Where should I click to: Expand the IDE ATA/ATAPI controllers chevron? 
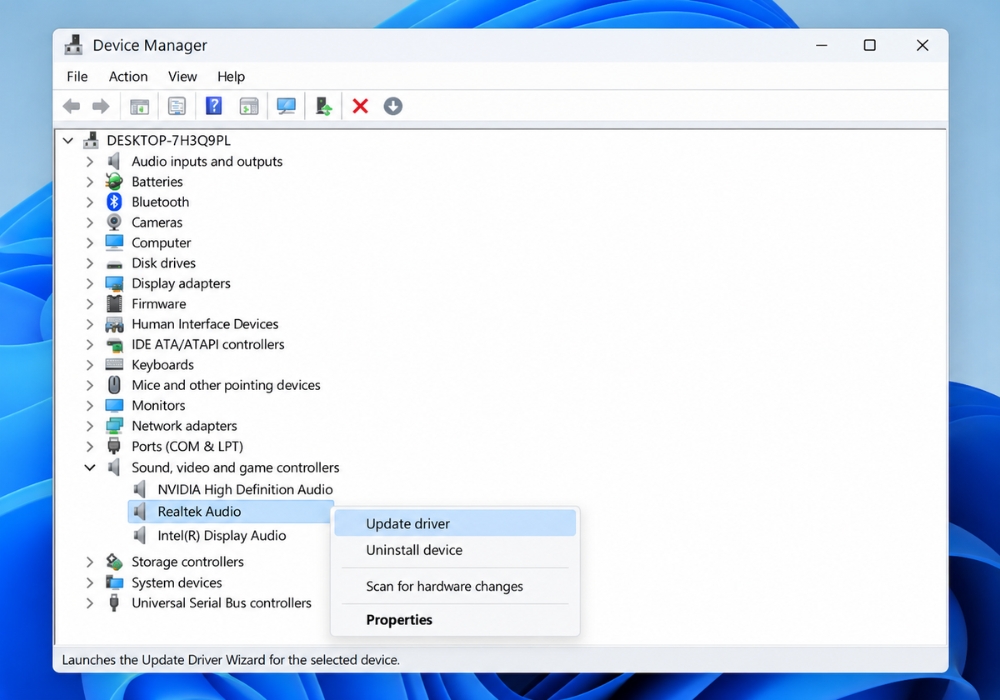click(x=90, y=344)
